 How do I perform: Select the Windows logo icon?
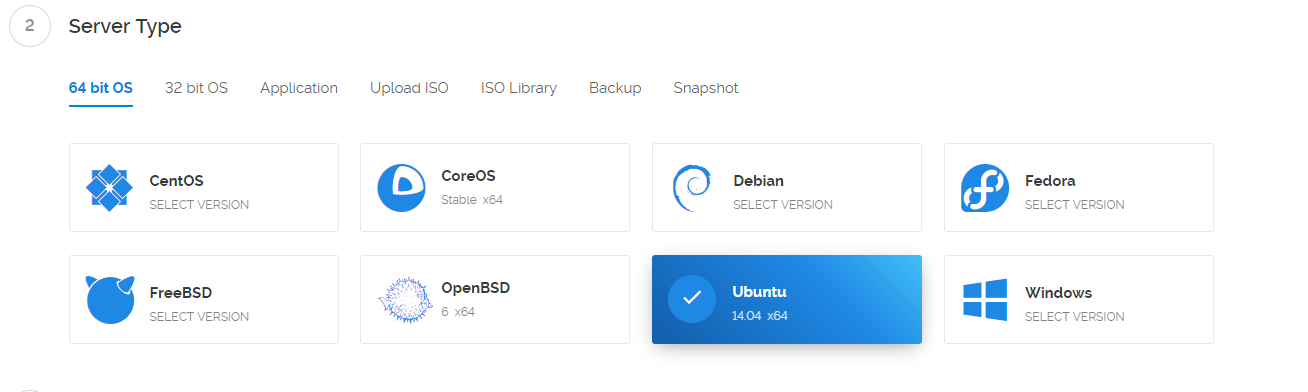985,299
